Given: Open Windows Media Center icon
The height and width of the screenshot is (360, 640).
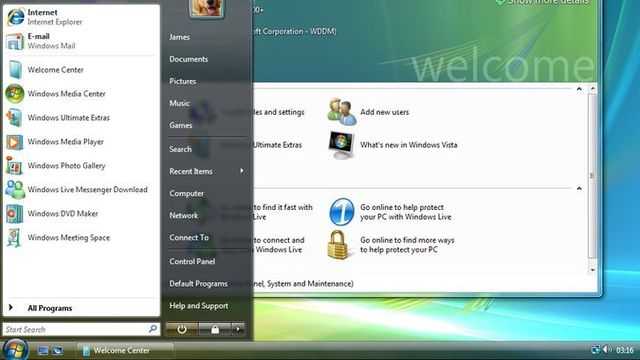Looking at the screenshot, I should pos(14,93).
